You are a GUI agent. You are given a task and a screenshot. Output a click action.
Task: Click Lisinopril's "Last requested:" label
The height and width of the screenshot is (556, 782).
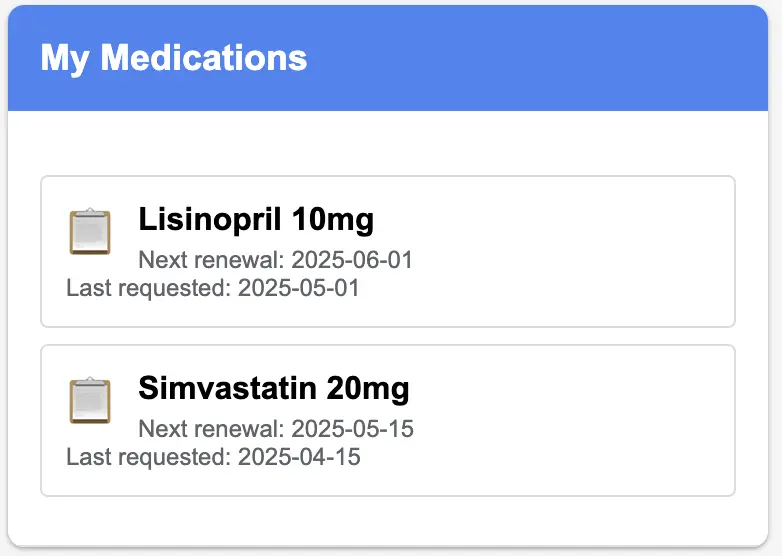tap(149, 288)
